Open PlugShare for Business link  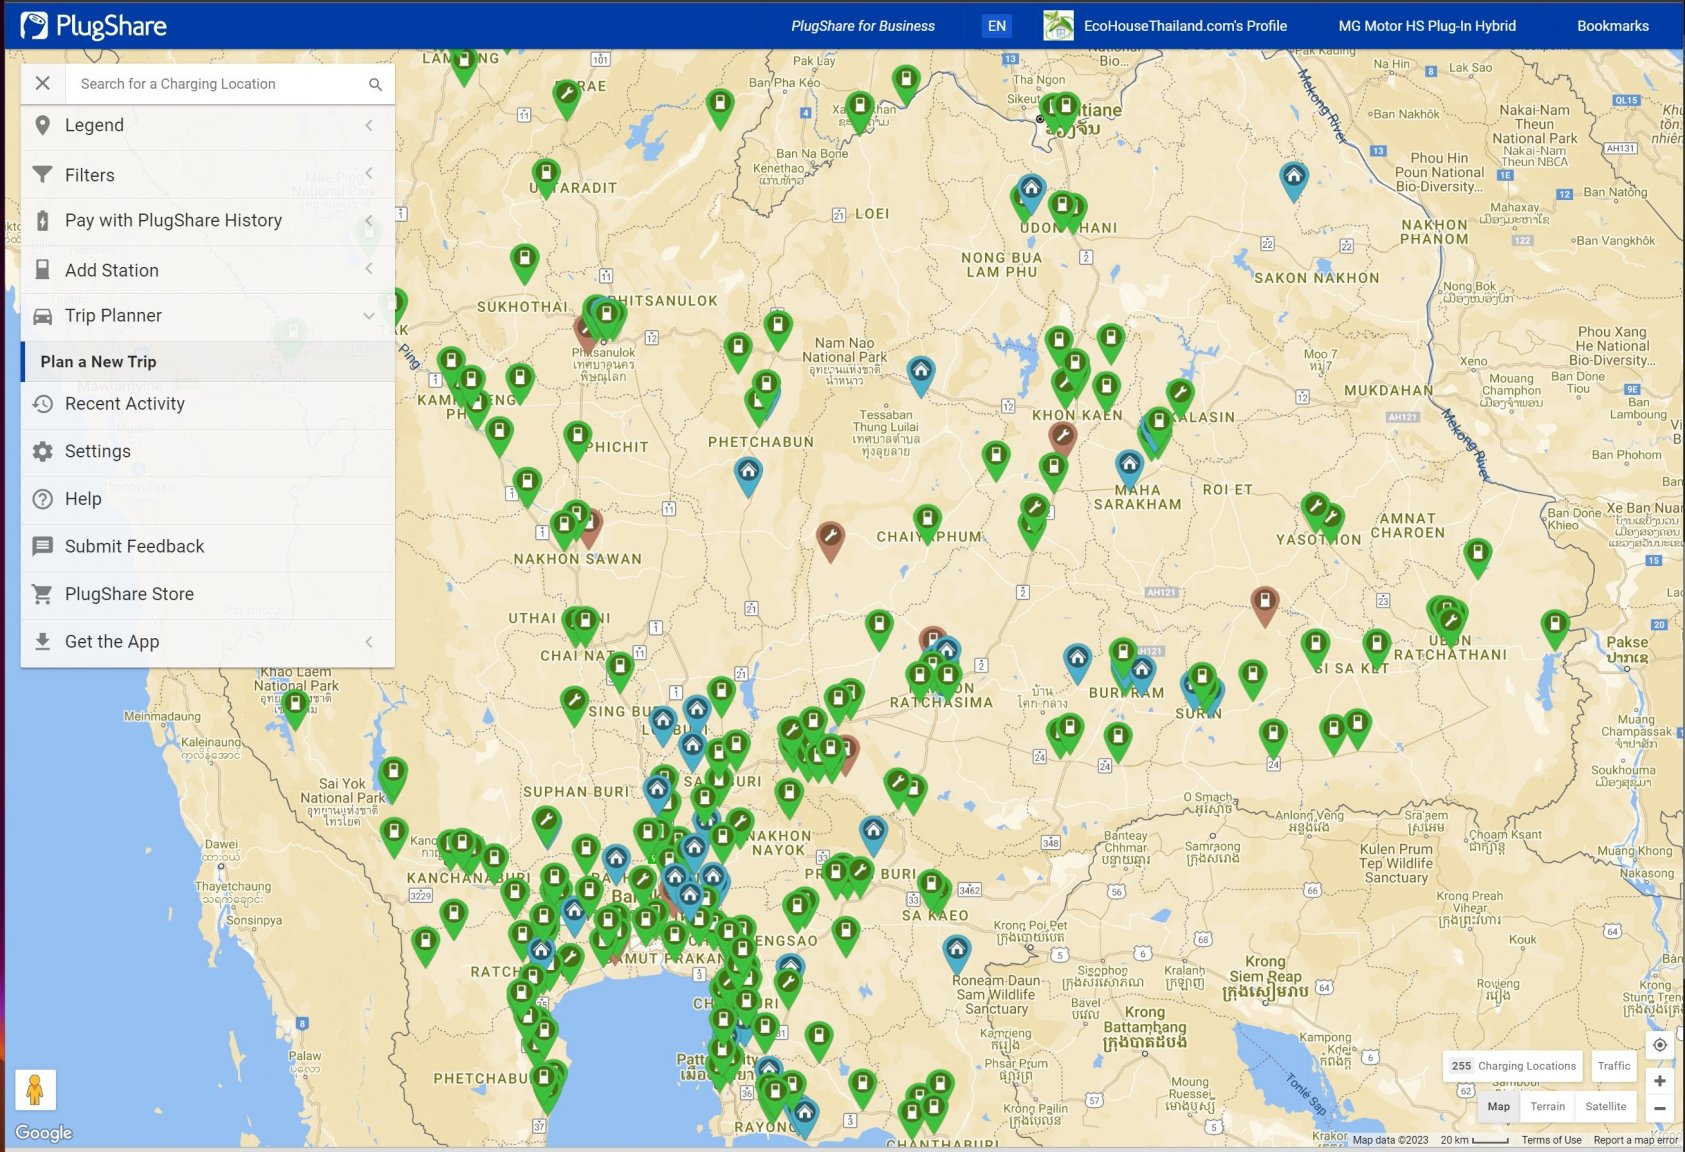[x=863, y=26]
